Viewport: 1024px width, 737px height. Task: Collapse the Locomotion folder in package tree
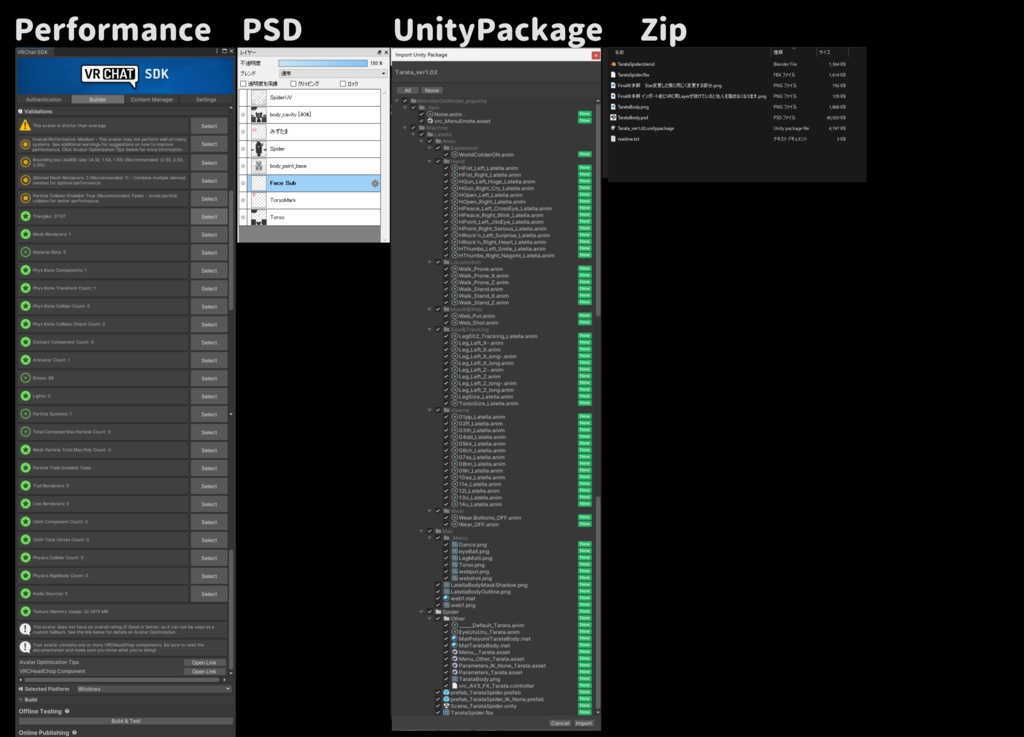[430, 262]
